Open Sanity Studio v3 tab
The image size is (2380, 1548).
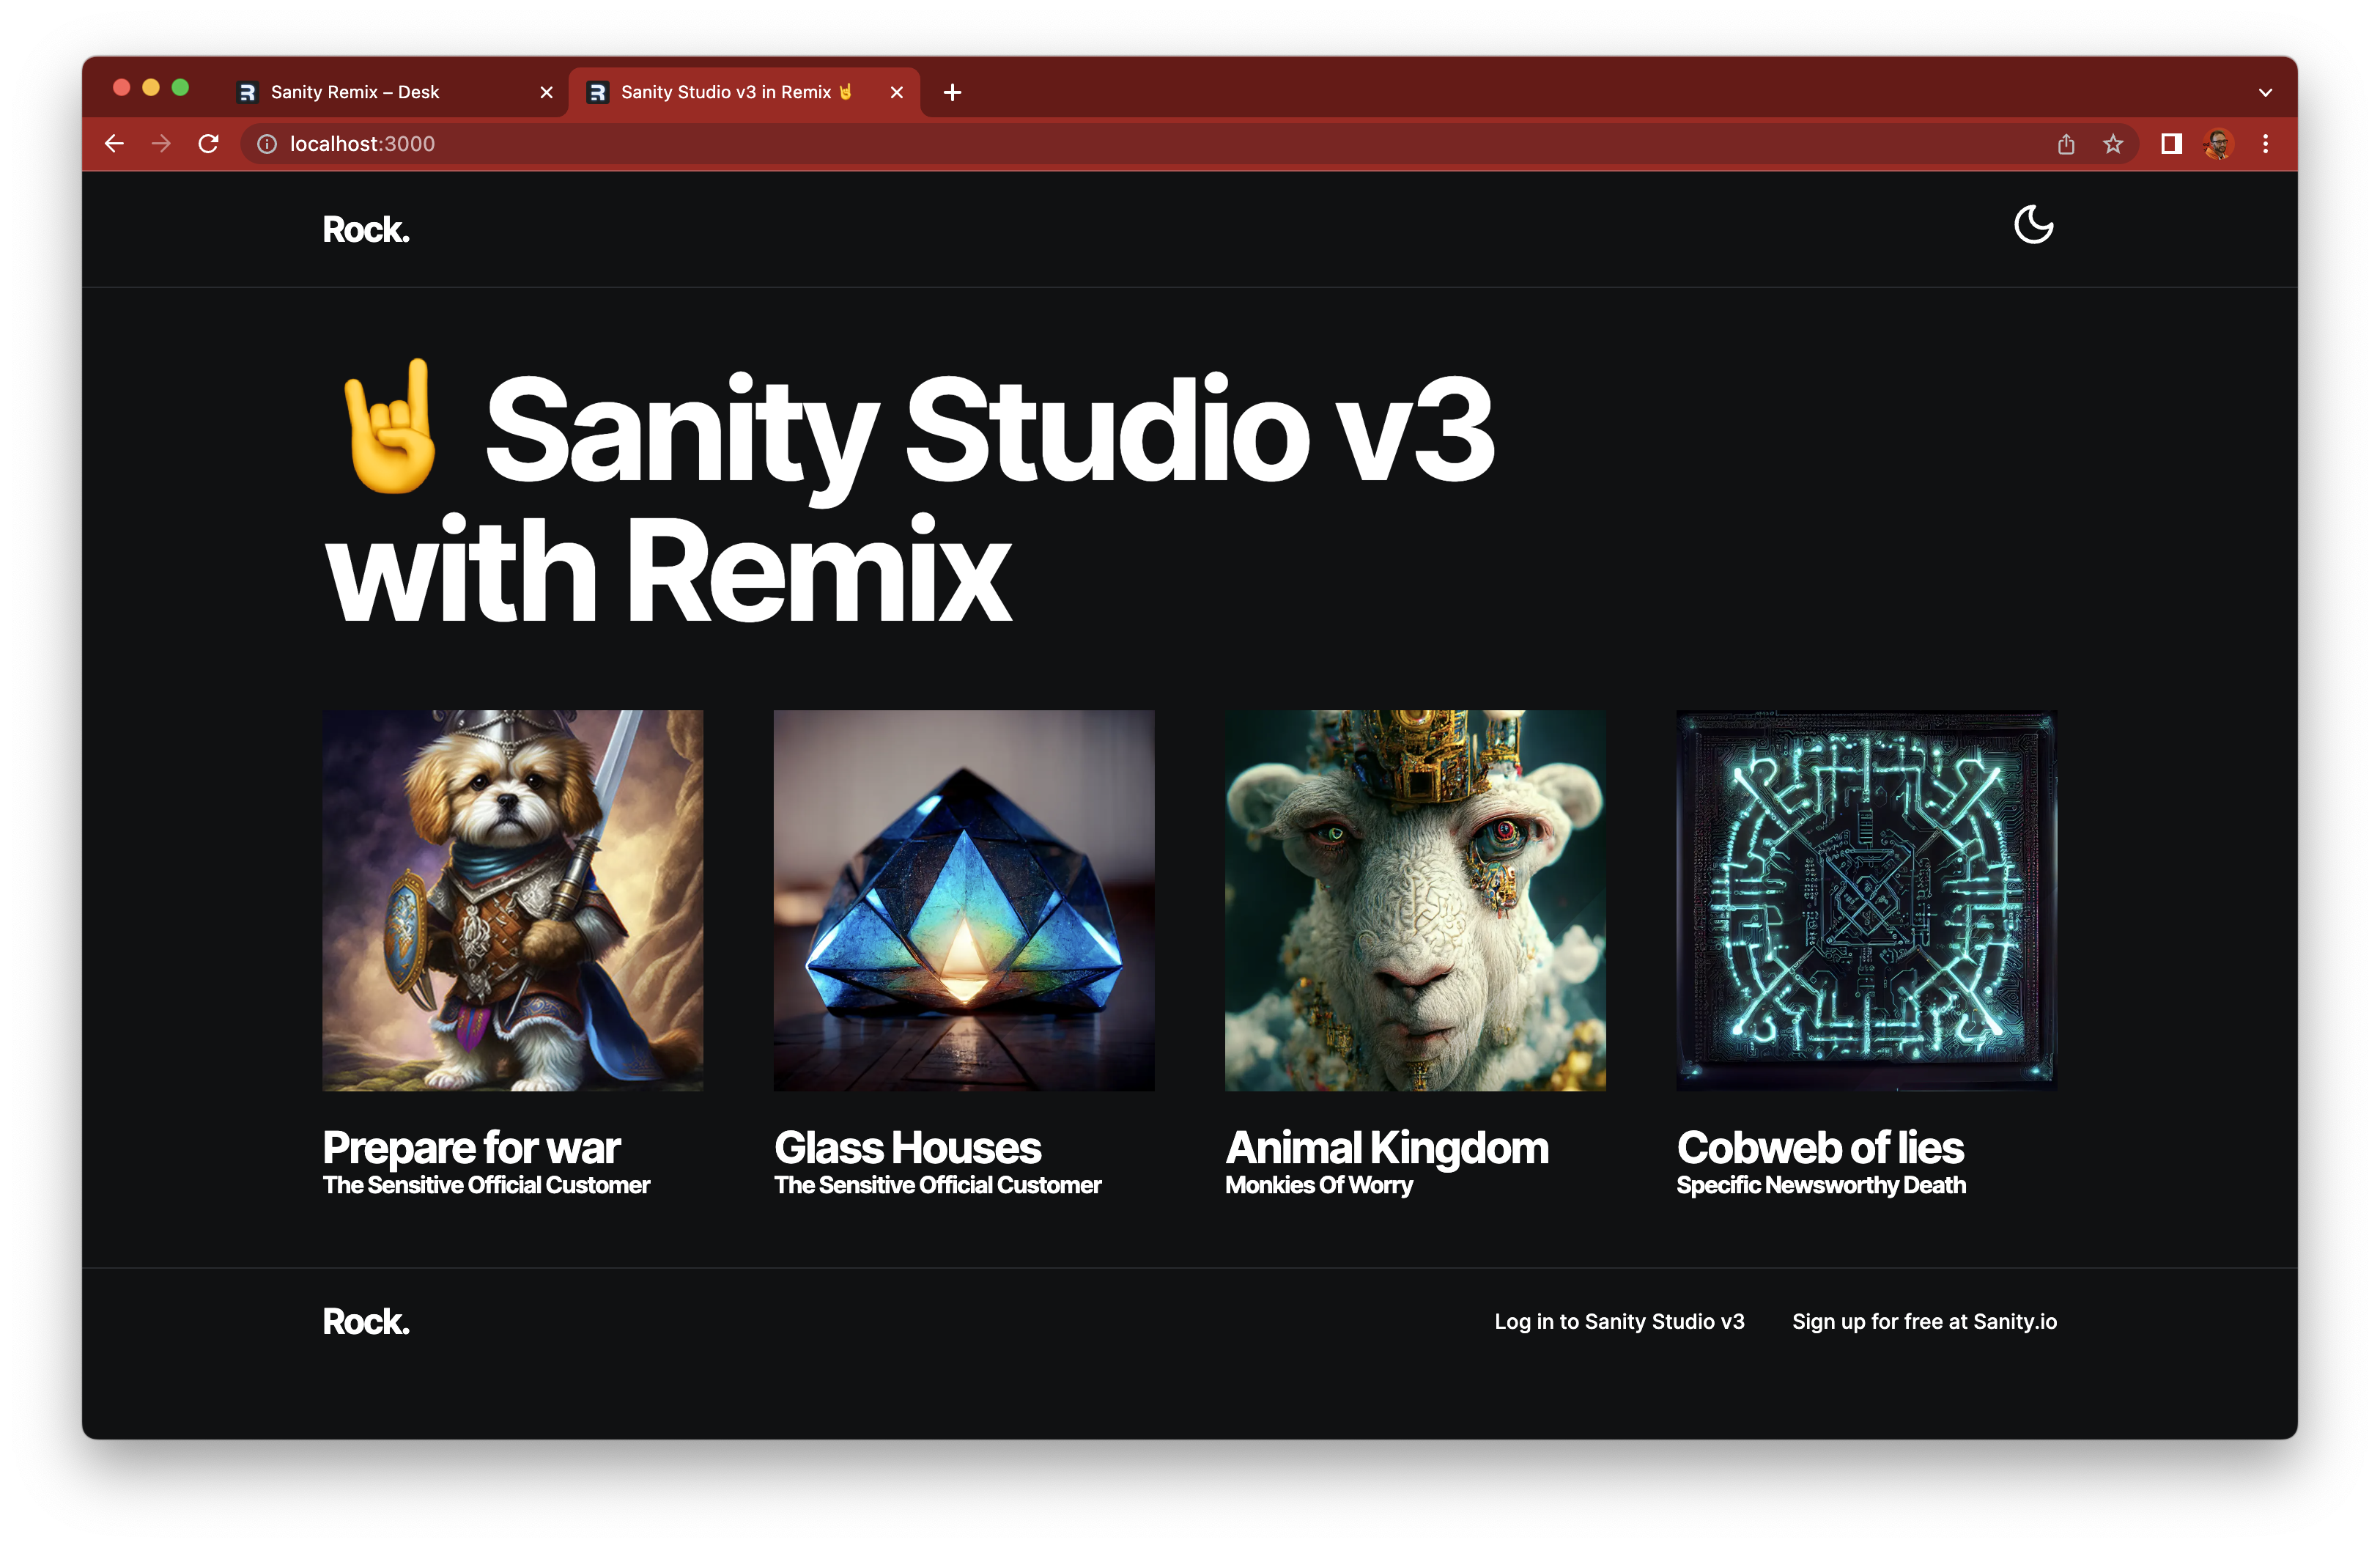tap(744, 92)
